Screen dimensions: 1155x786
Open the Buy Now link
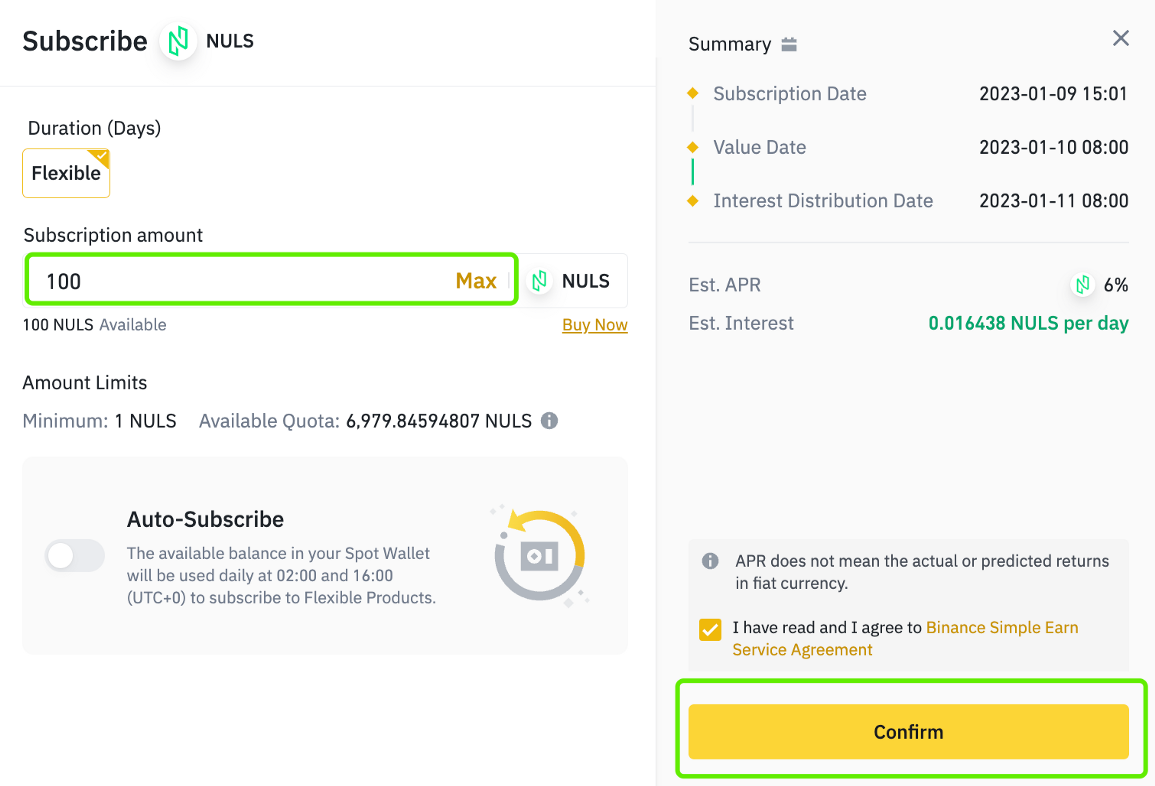point(594,325)
